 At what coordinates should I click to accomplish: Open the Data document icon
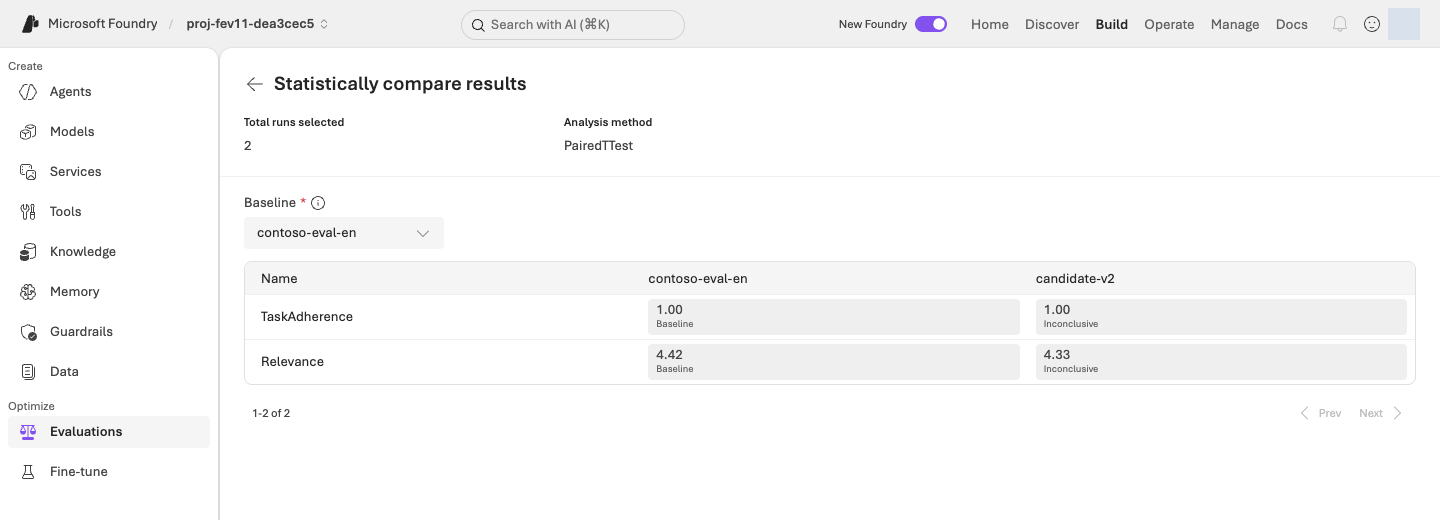click(29, 372)
